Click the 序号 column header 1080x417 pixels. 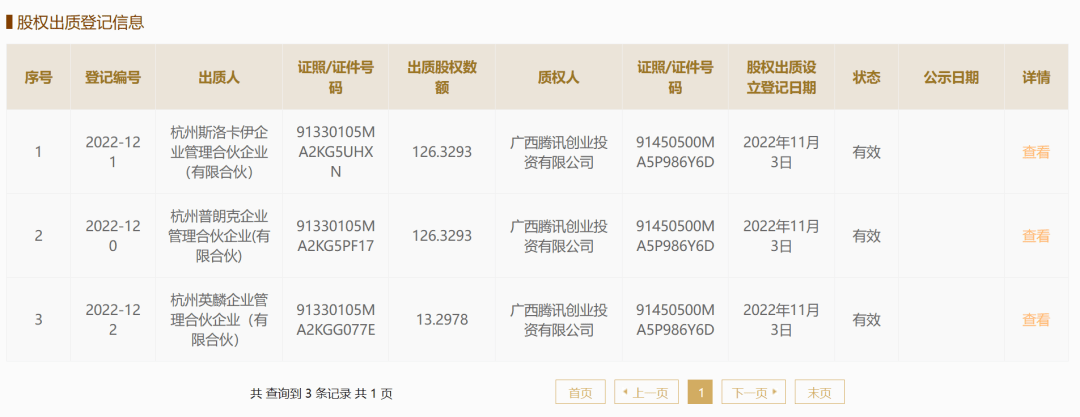tap(38, 77)
